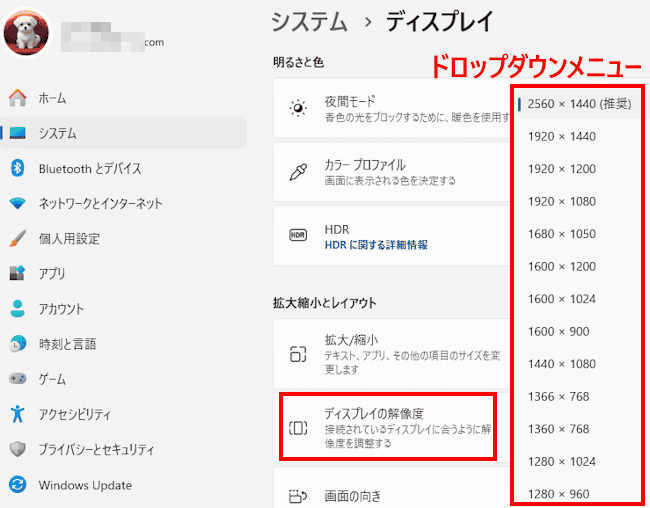Click the Apps icon in sidebar
This screenshot has width=650, height=508.
coord(17,273)
